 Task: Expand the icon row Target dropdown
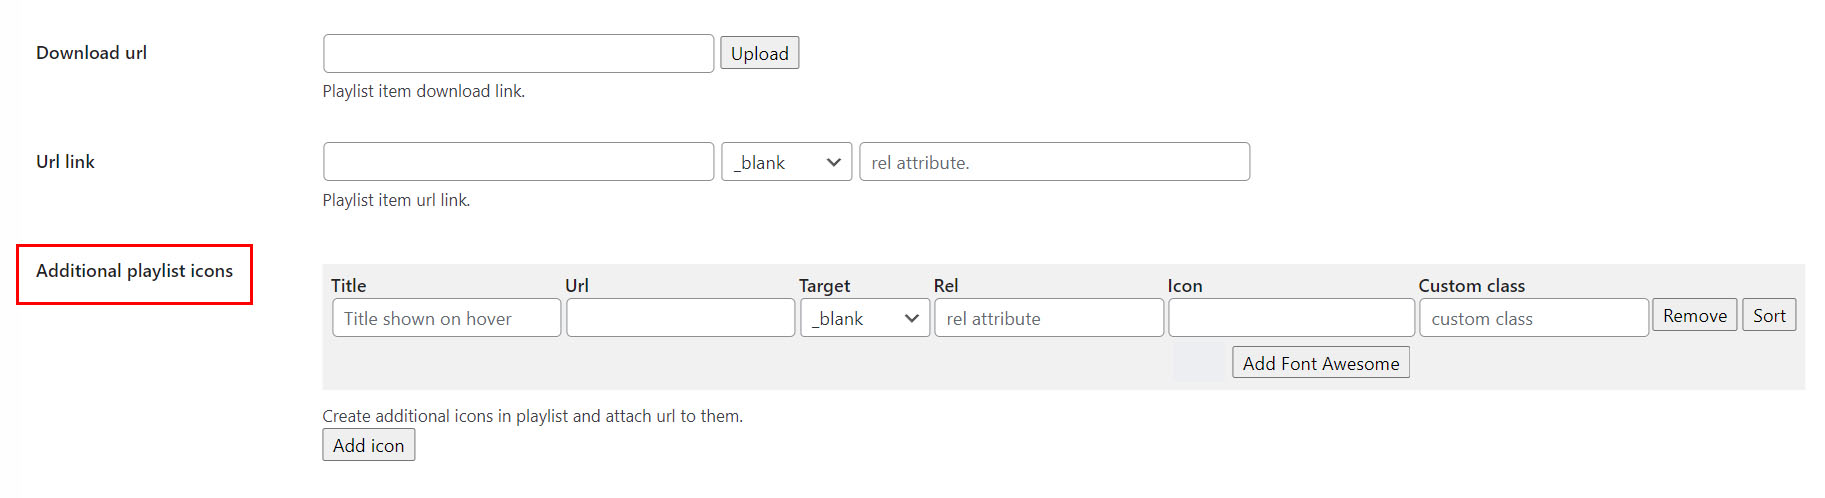point(865,318)
